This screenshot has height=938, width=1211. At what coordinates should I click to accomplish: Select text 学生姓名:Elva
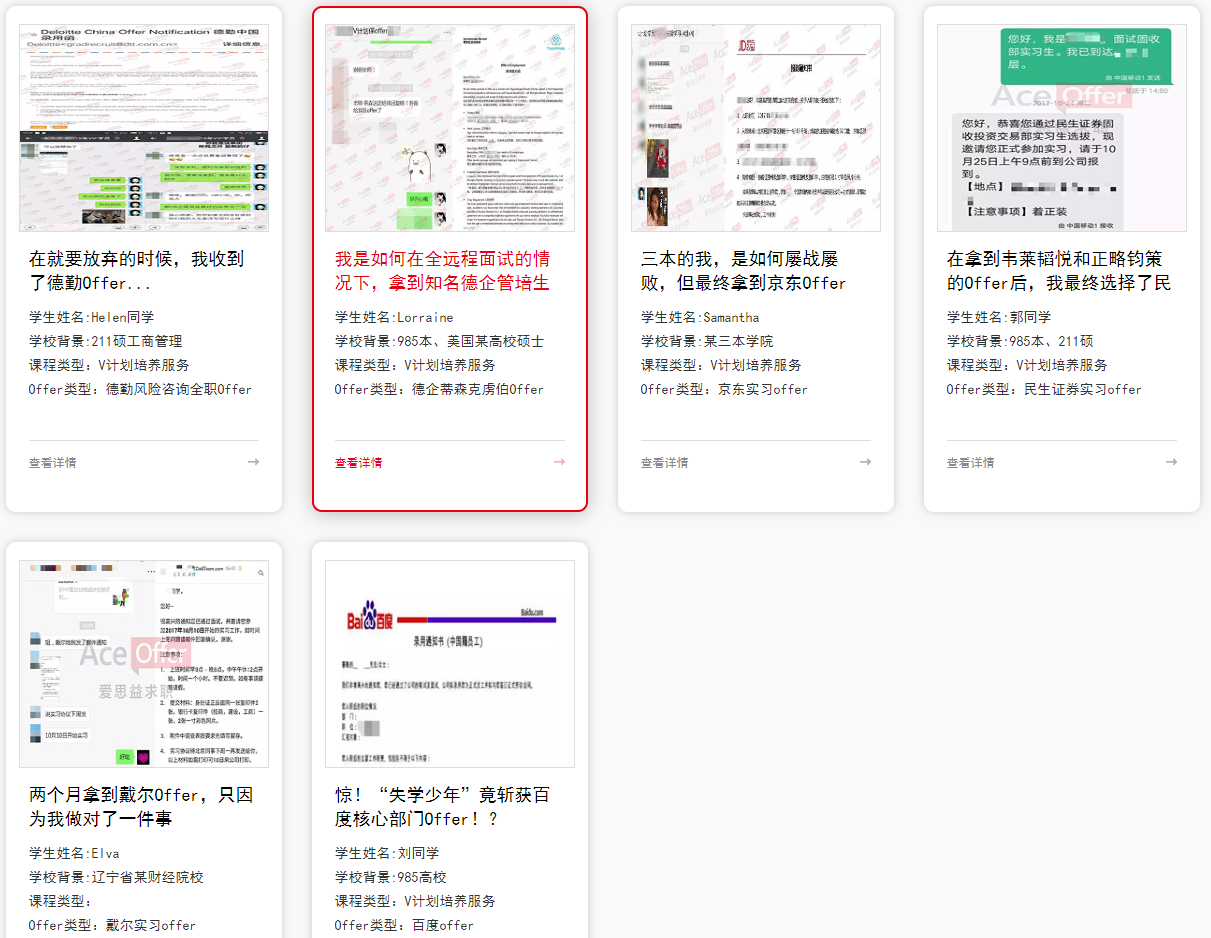click(x=74, y=853)
